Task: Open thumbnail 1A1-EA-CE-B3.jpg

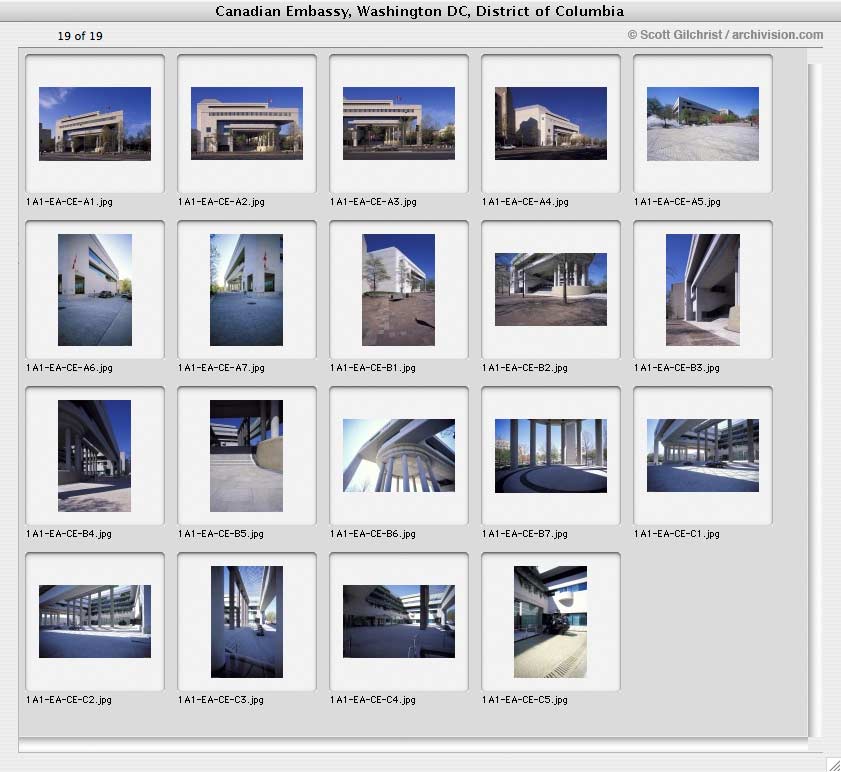Action: pyautogui.click(x=703, y=290)
